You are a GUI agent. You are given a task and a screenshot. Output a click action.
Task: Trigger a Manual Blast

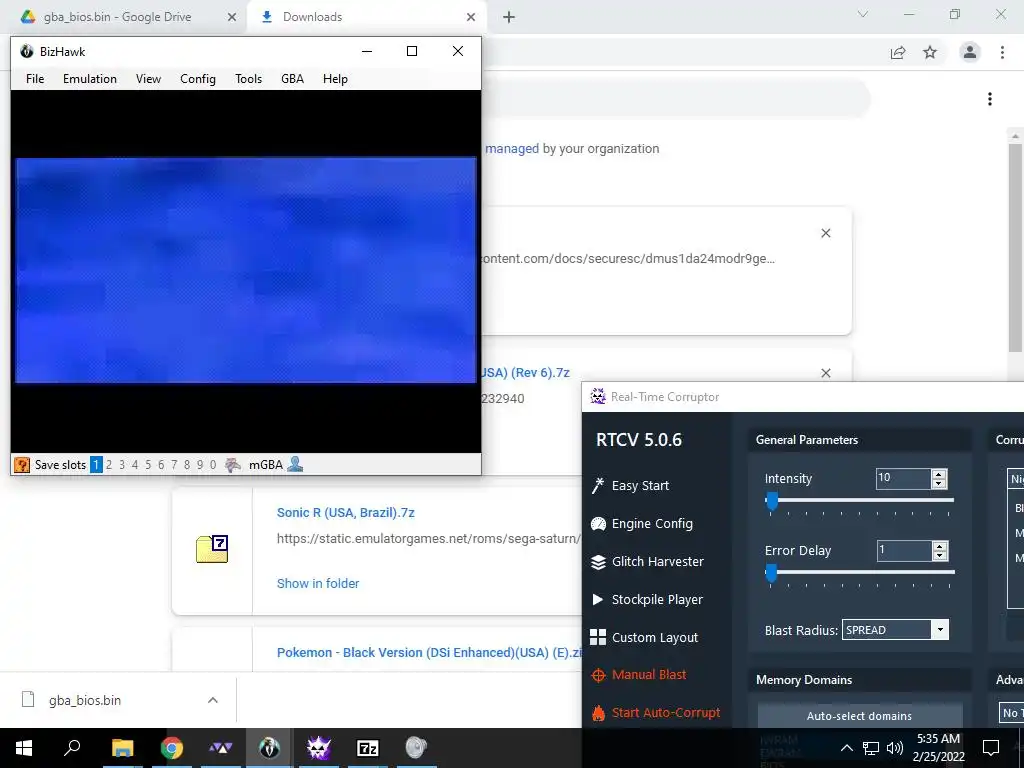pos(638,675)
